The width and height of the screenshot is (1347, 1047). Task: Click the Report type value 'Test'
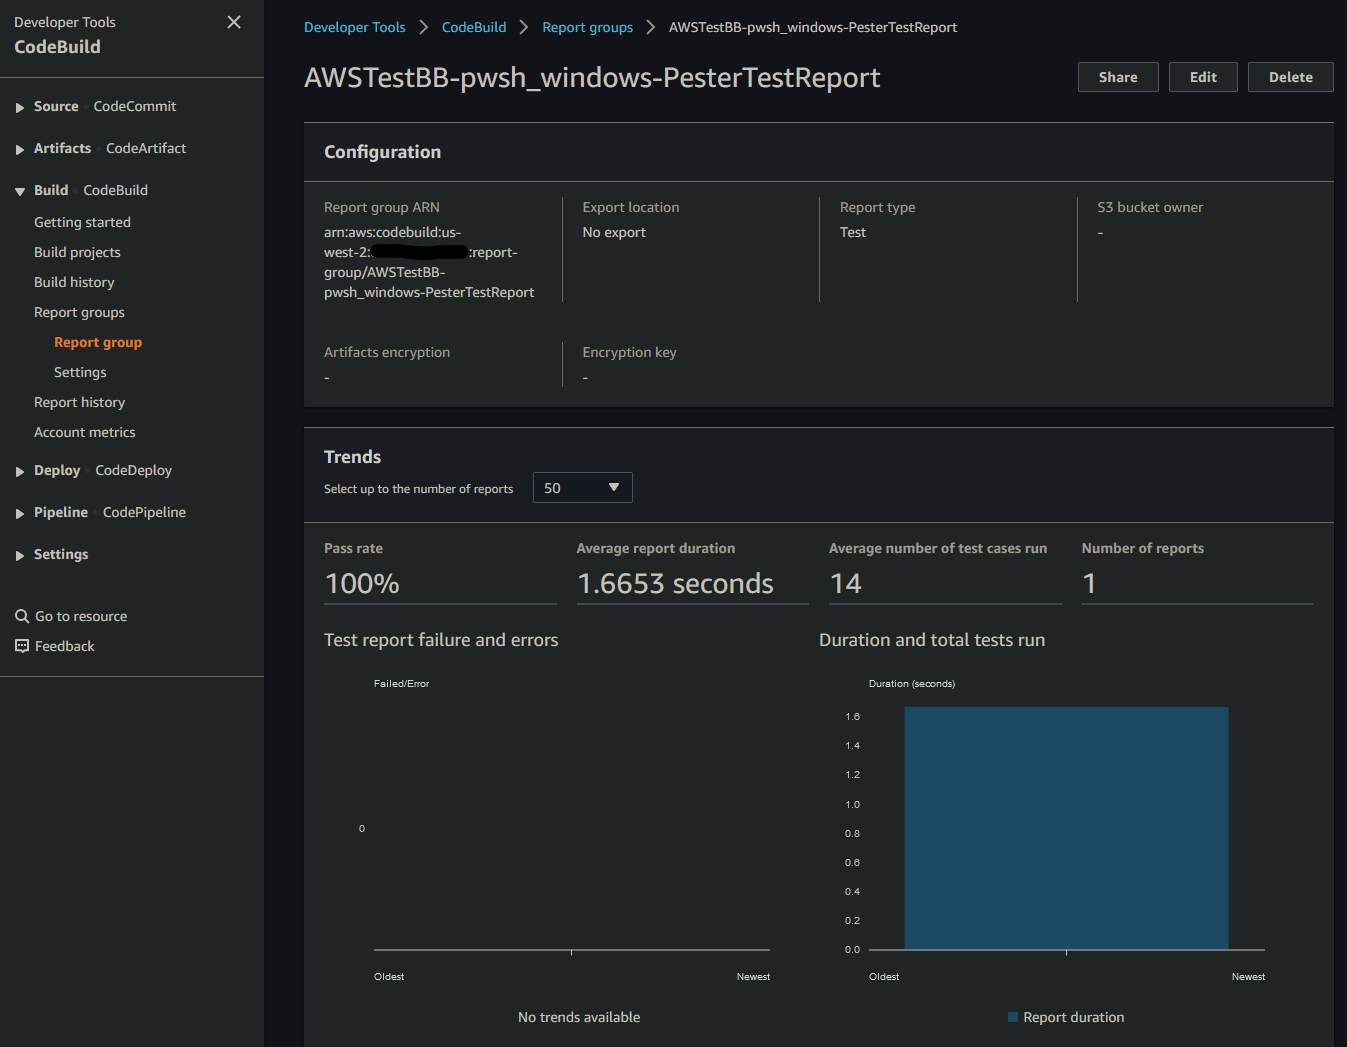tap(853, 232)
